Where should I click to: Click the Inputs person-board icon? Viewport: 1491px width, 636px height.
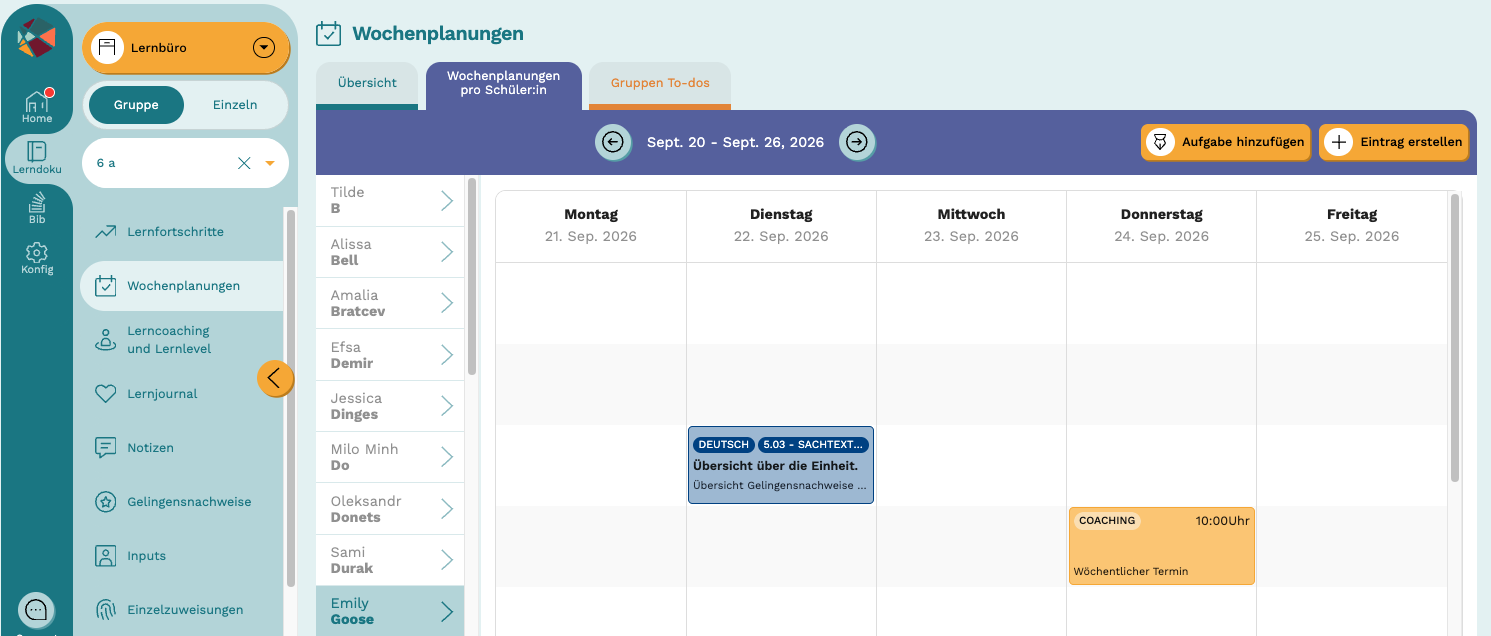tap(106, 556)
